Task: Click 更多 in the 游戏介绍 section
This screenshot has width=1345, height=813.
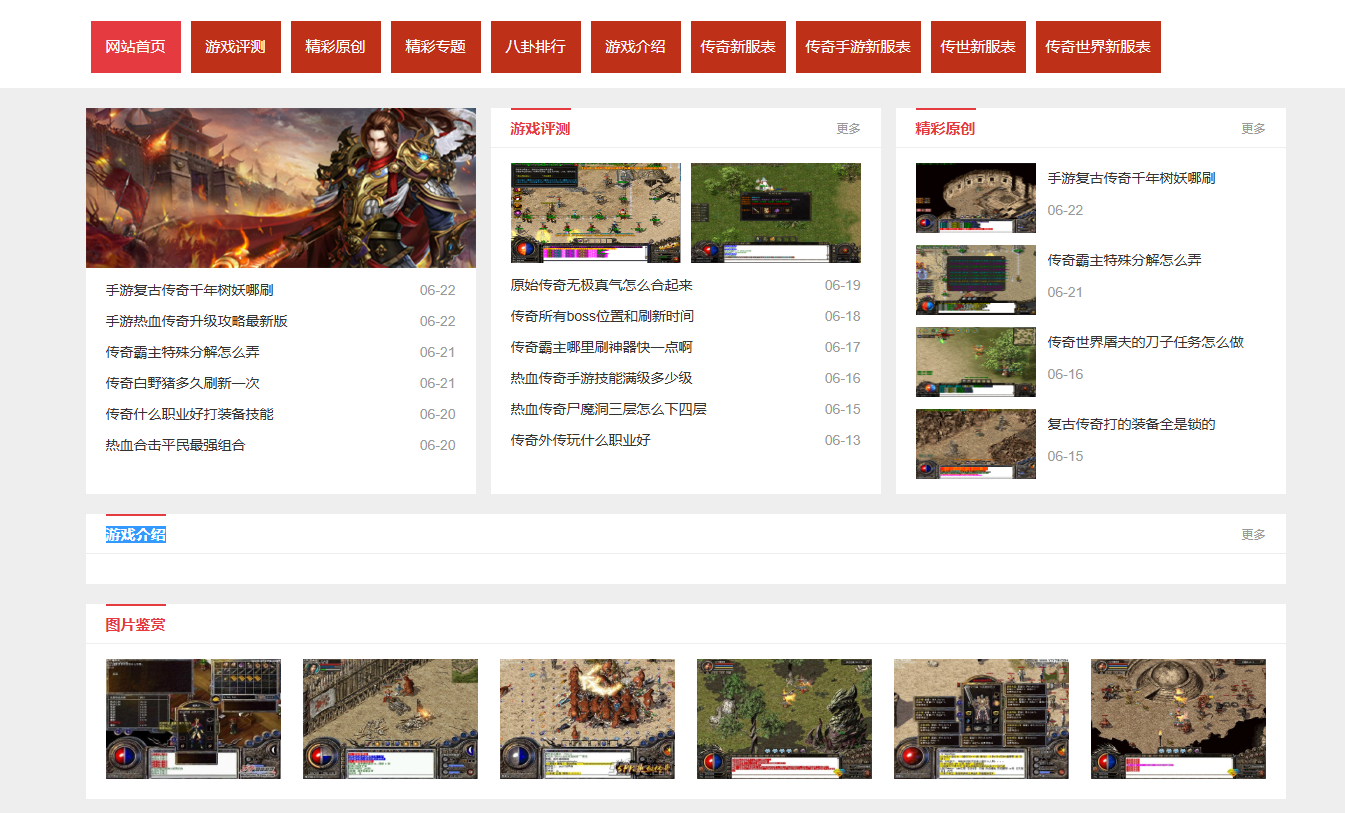Action: pyautogui.click(x=1254, y=535)
